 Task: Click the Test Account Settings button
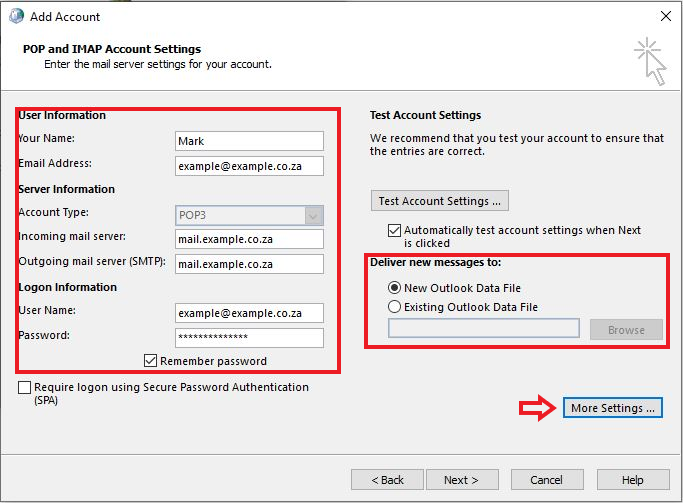[440, 201]
